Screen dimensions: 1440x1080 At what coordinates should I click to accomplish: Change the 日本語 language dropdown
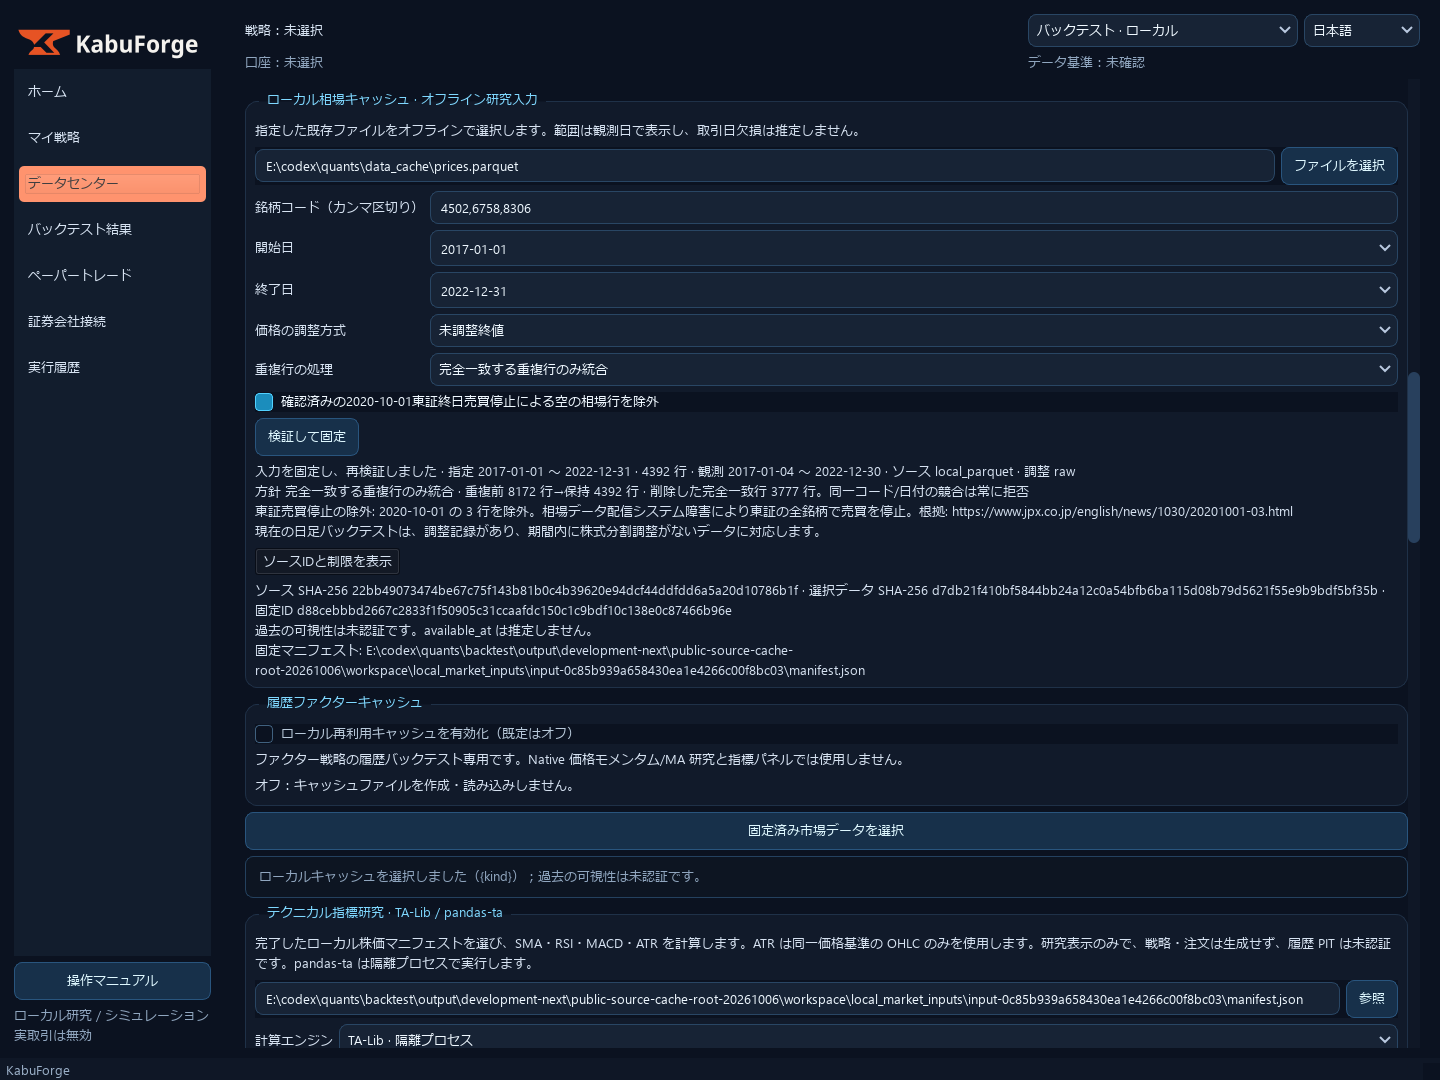(x=1361, y=30)
